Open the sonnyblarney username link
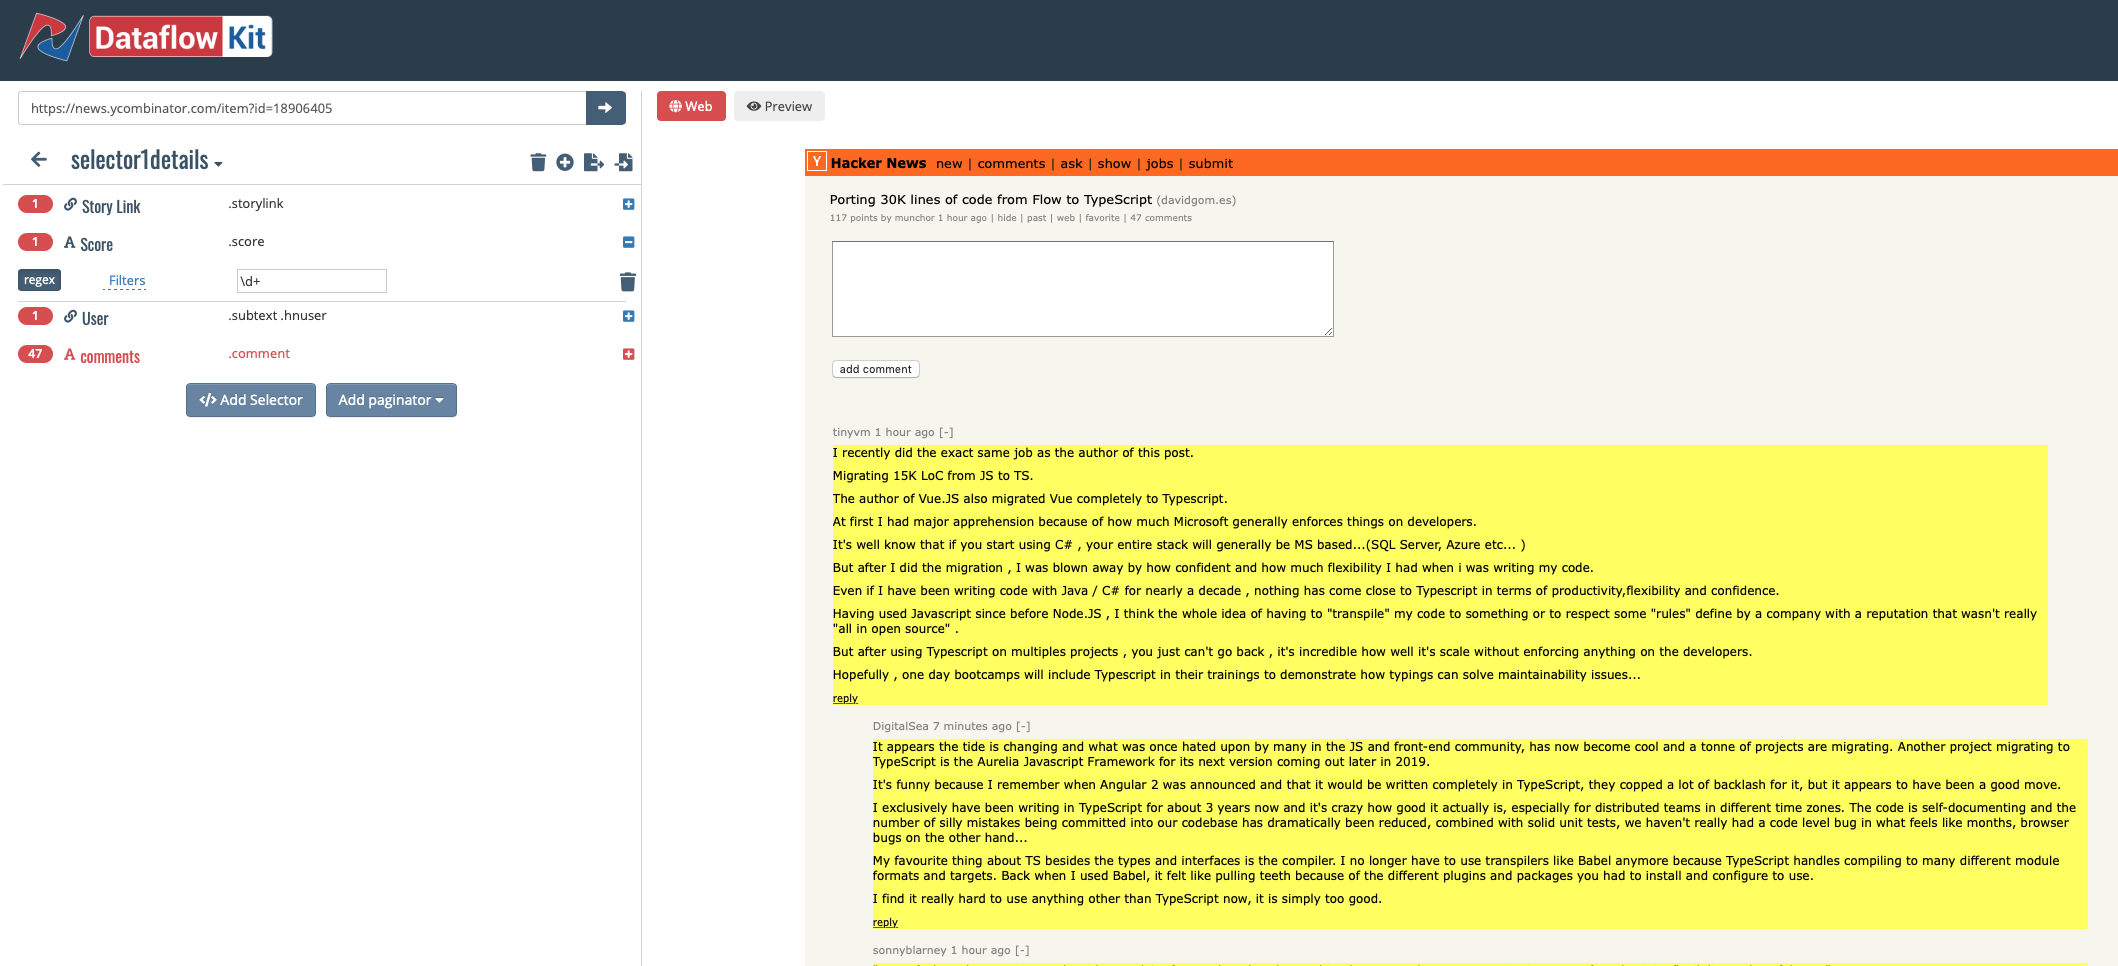The image size is (2118, 966). click(909, 950)
